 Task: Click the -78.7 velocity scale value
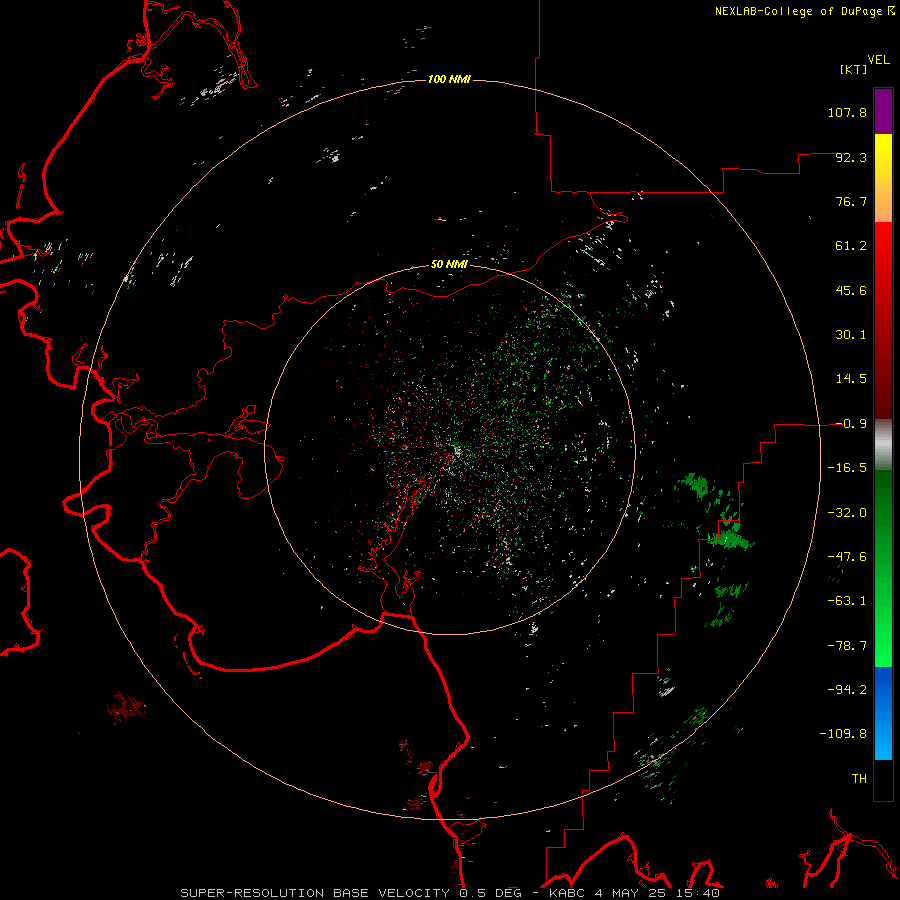(847, 646)
